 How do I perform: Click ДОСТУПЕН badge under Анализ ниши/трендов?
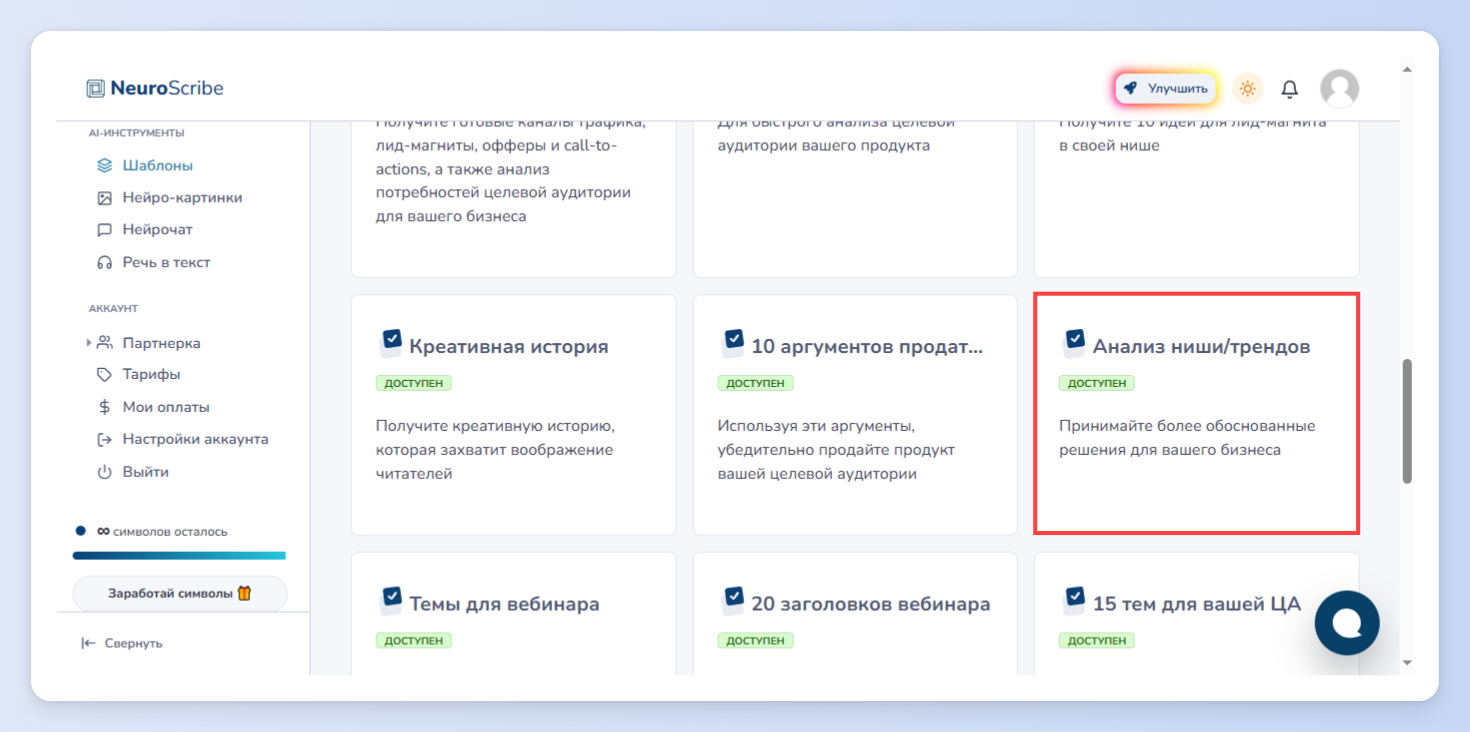(1097, 383)
